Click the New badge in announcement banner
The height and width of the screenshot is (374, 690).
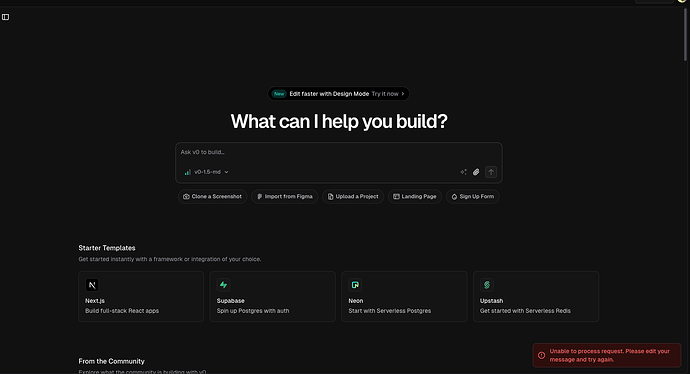279,94
